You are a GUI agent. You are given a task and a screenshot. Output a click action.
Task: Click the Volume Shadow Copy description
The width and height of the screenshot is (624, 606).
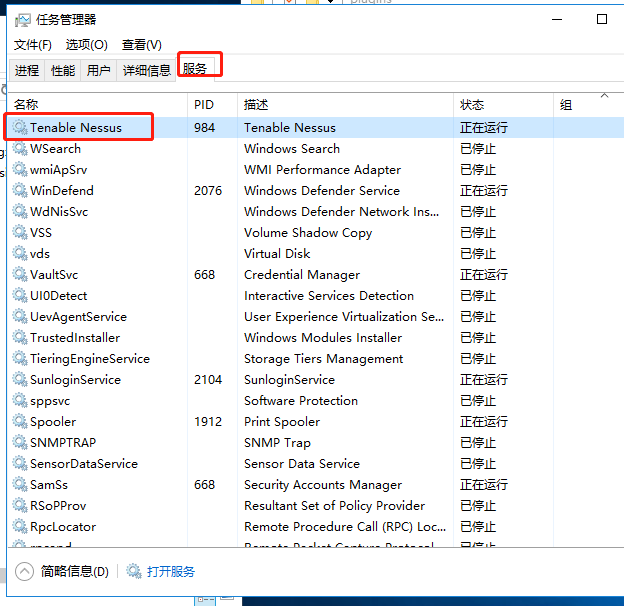pos(308,233)
